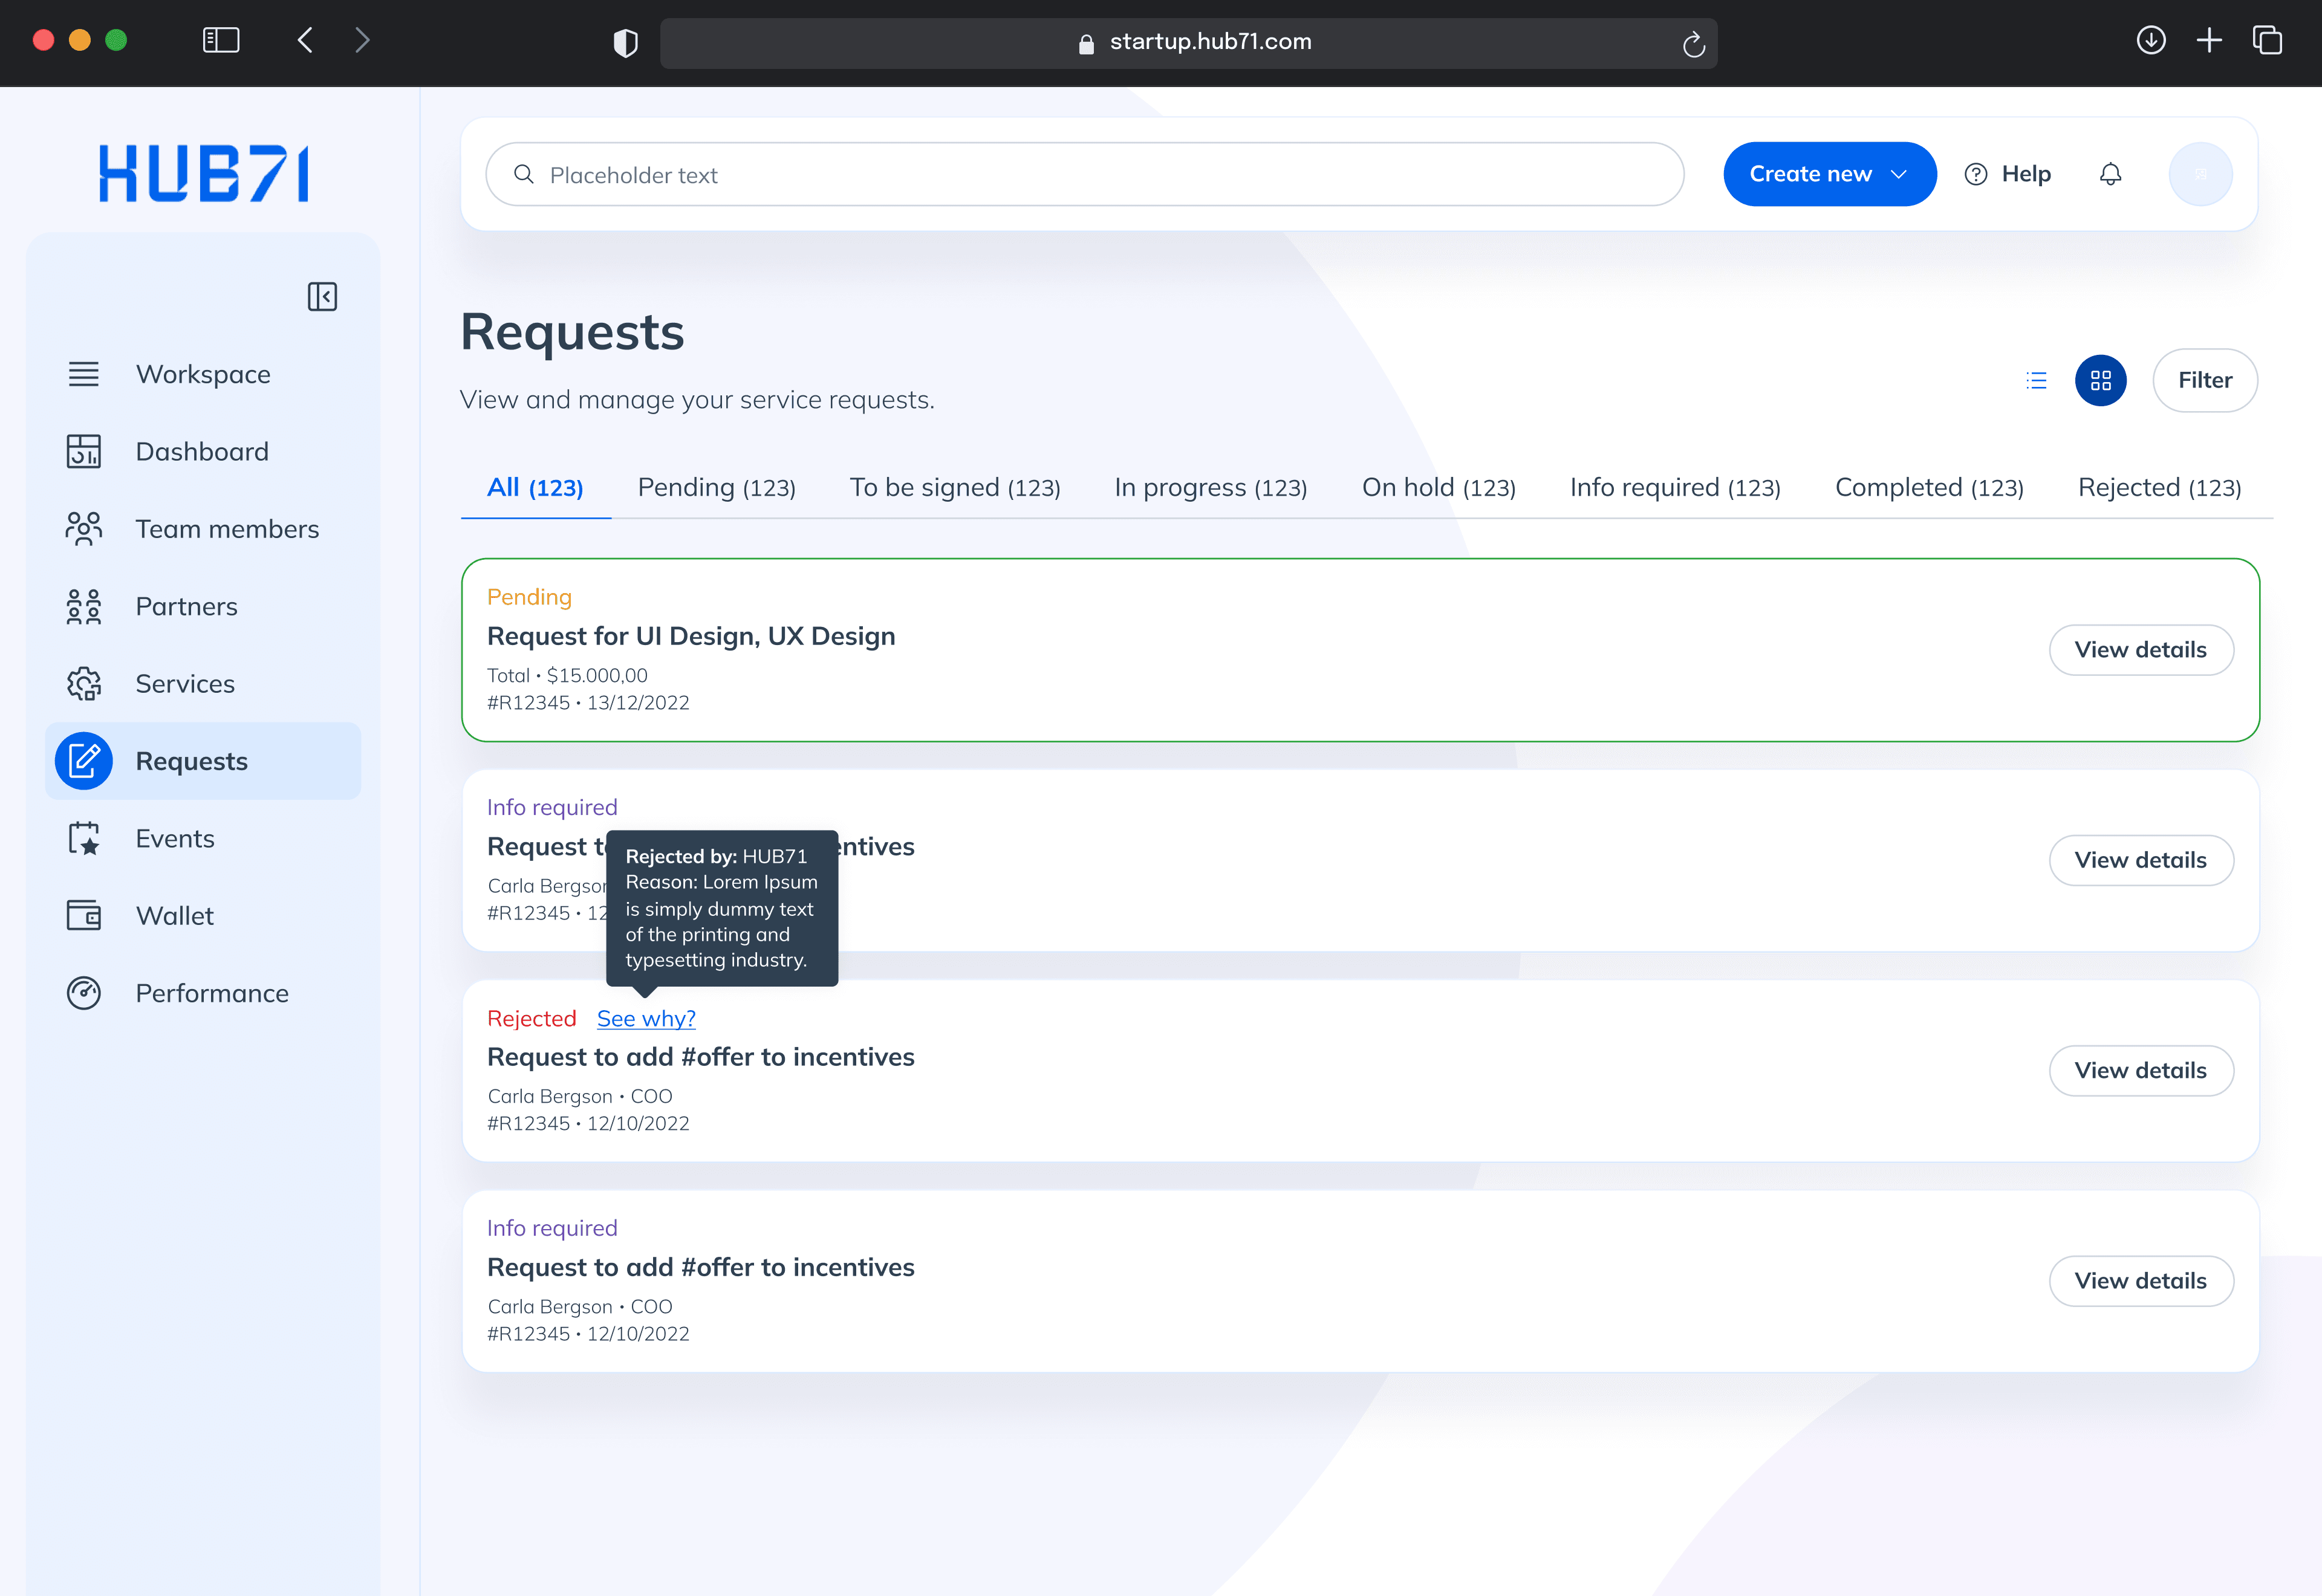Open the user avatar menu
Screen dimensions: 2322x1596
click(x=2200, y=174)
